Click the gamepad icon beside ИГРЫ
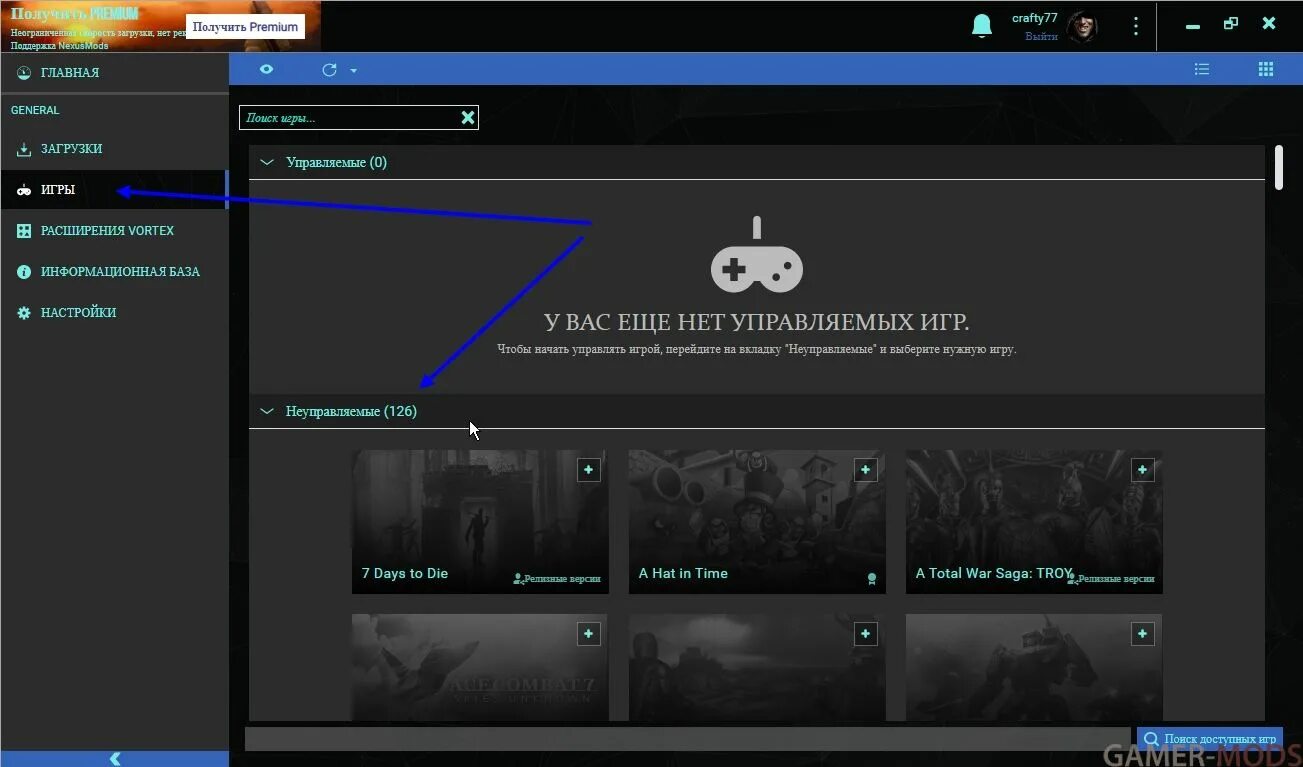 click(x=24, y=190)
